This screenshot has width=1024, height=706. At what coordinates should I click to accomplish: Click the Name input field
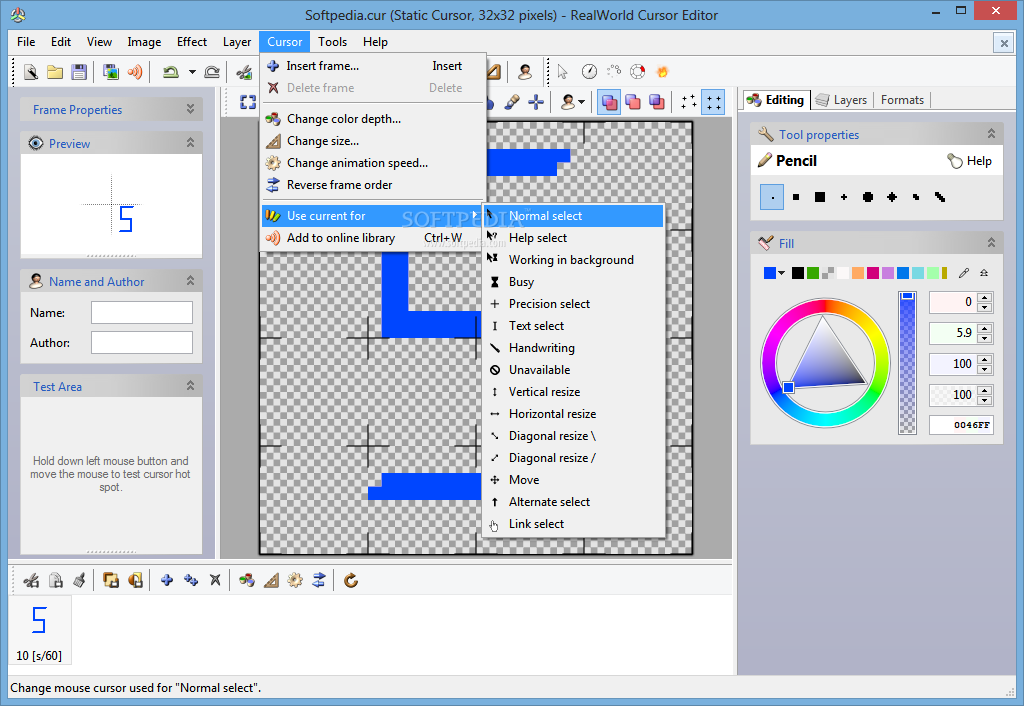(x=142, y=312)
